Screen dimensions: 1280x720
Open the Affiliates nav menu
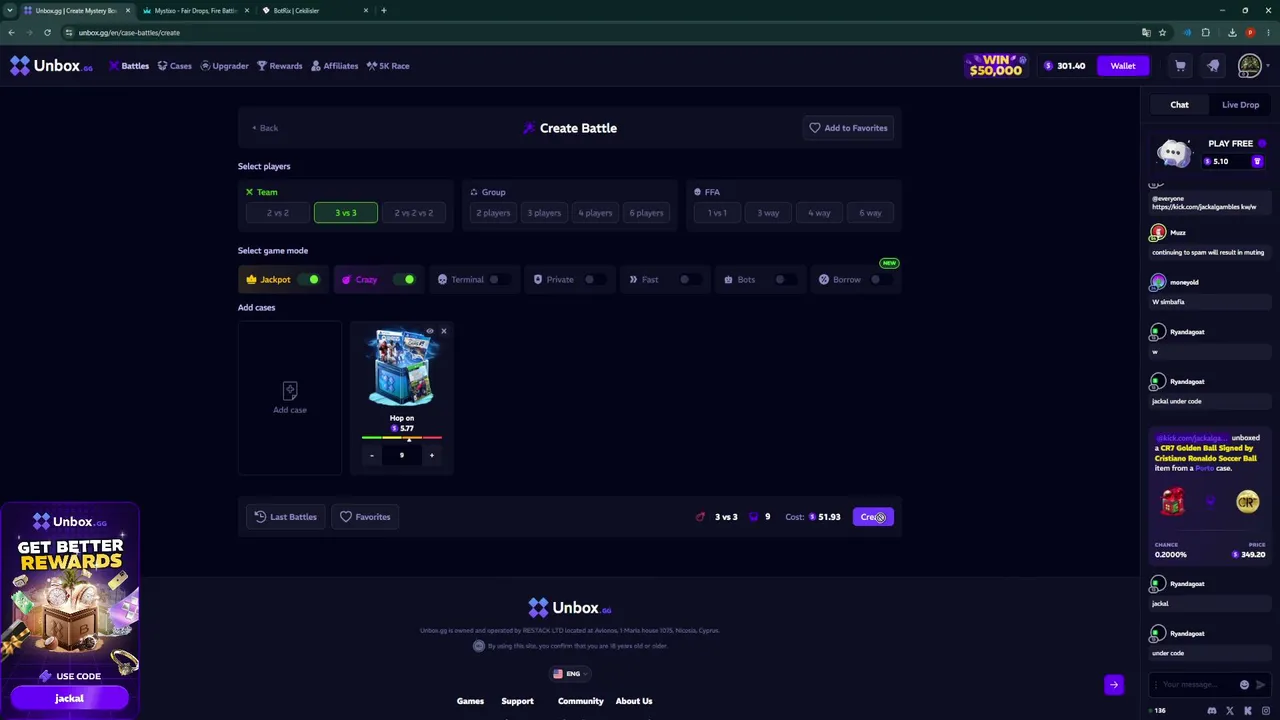[x=334, y=66]
